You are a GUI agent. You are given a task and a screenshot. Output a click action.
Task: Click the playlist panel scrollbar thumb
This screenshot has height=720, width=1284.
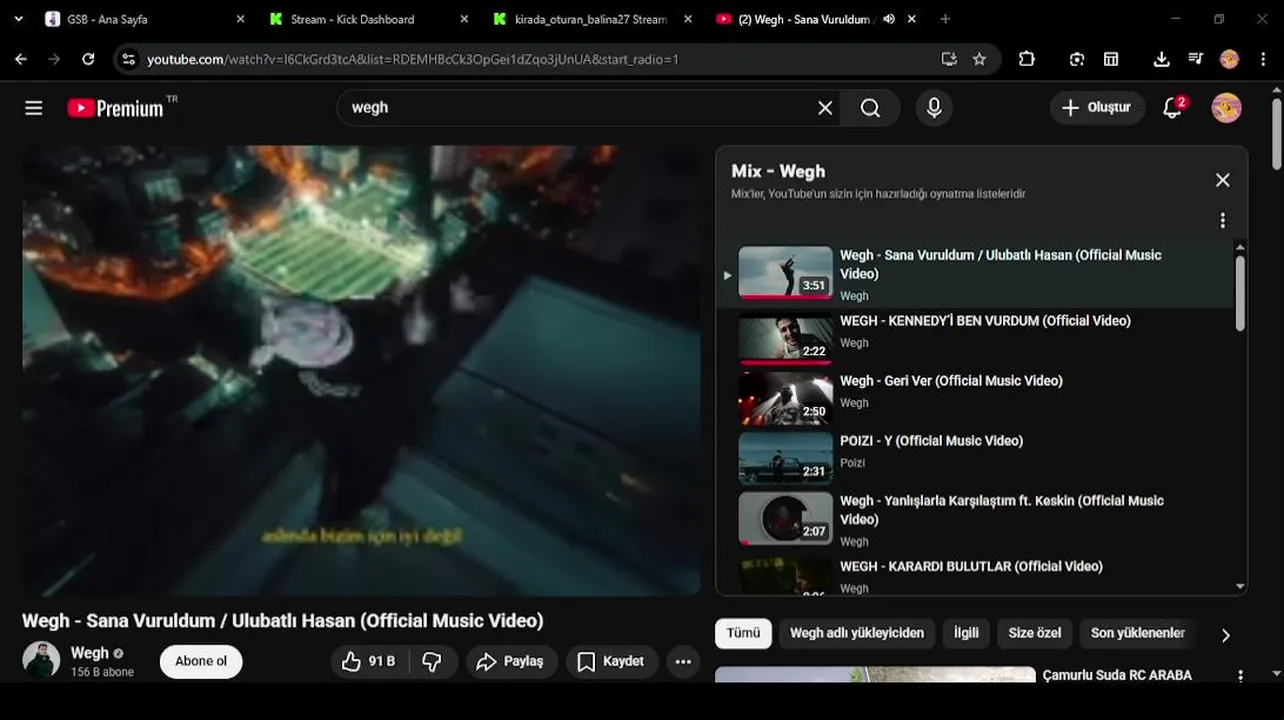(1240, 293)
